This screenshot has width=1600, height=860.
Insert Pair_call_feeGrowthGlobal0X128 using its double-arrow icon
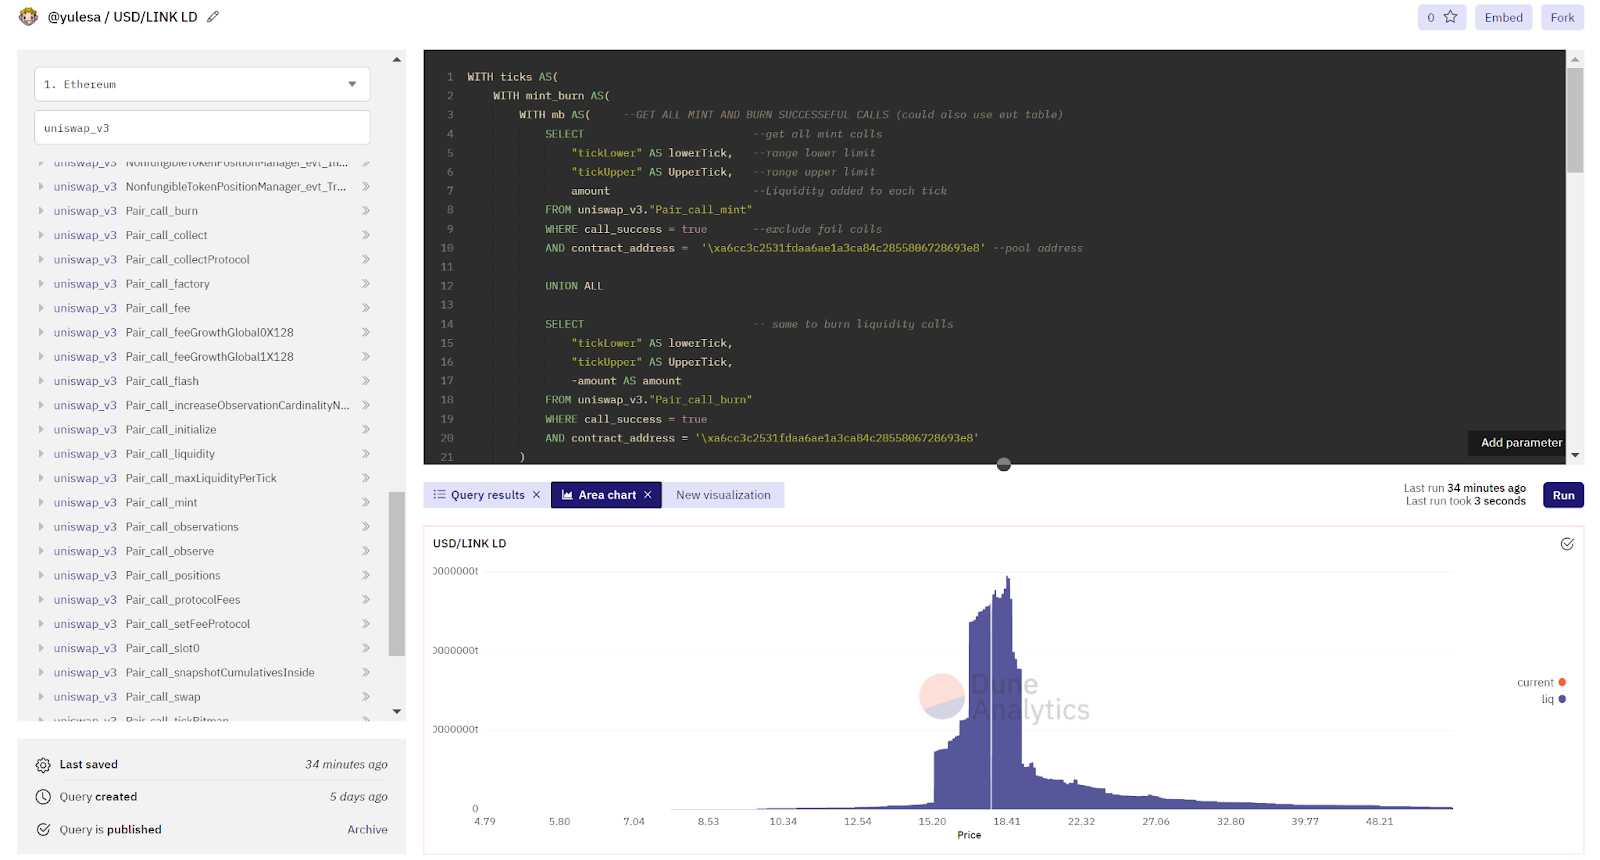(x=366, y=332)
